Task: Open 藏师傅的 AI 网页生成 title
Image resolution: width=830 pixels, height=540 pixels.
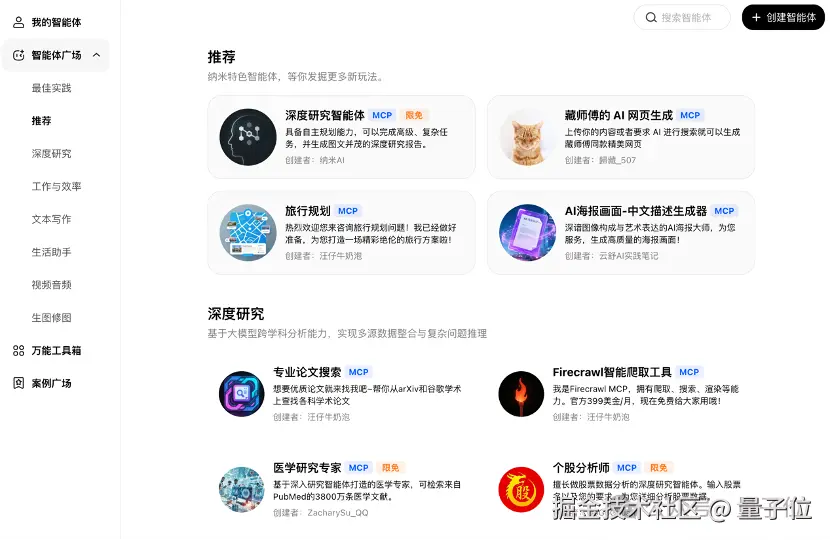Action: pos(618,115)
